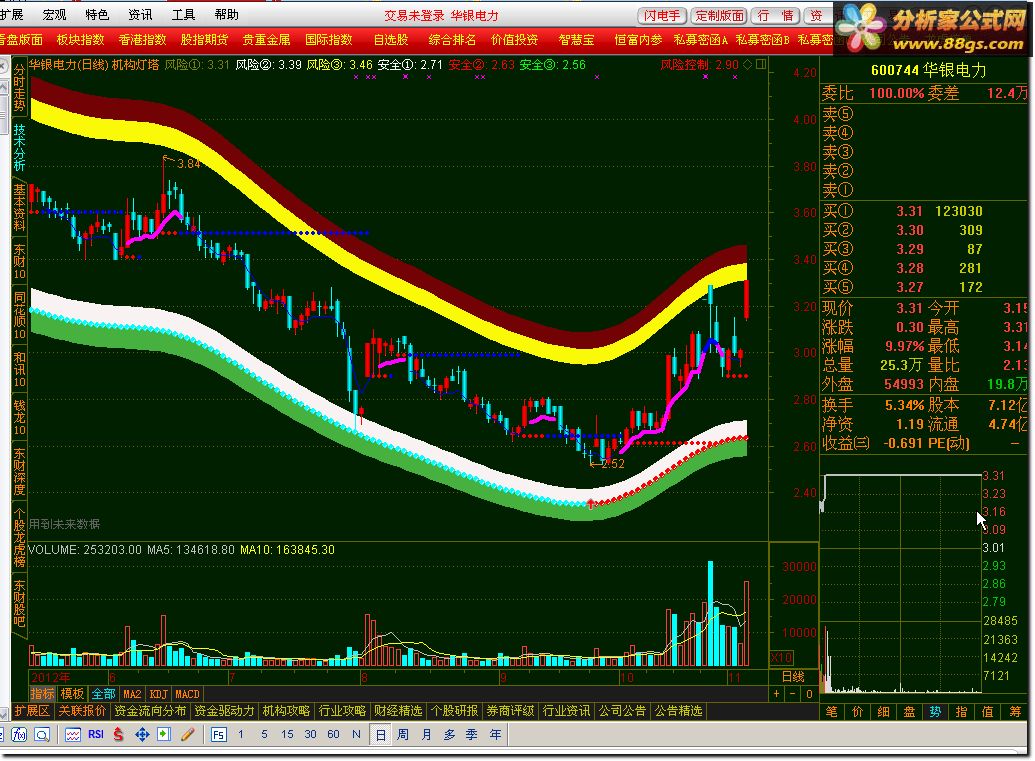Open the 资金流向分布 bottom tab

tap(150, 711)
